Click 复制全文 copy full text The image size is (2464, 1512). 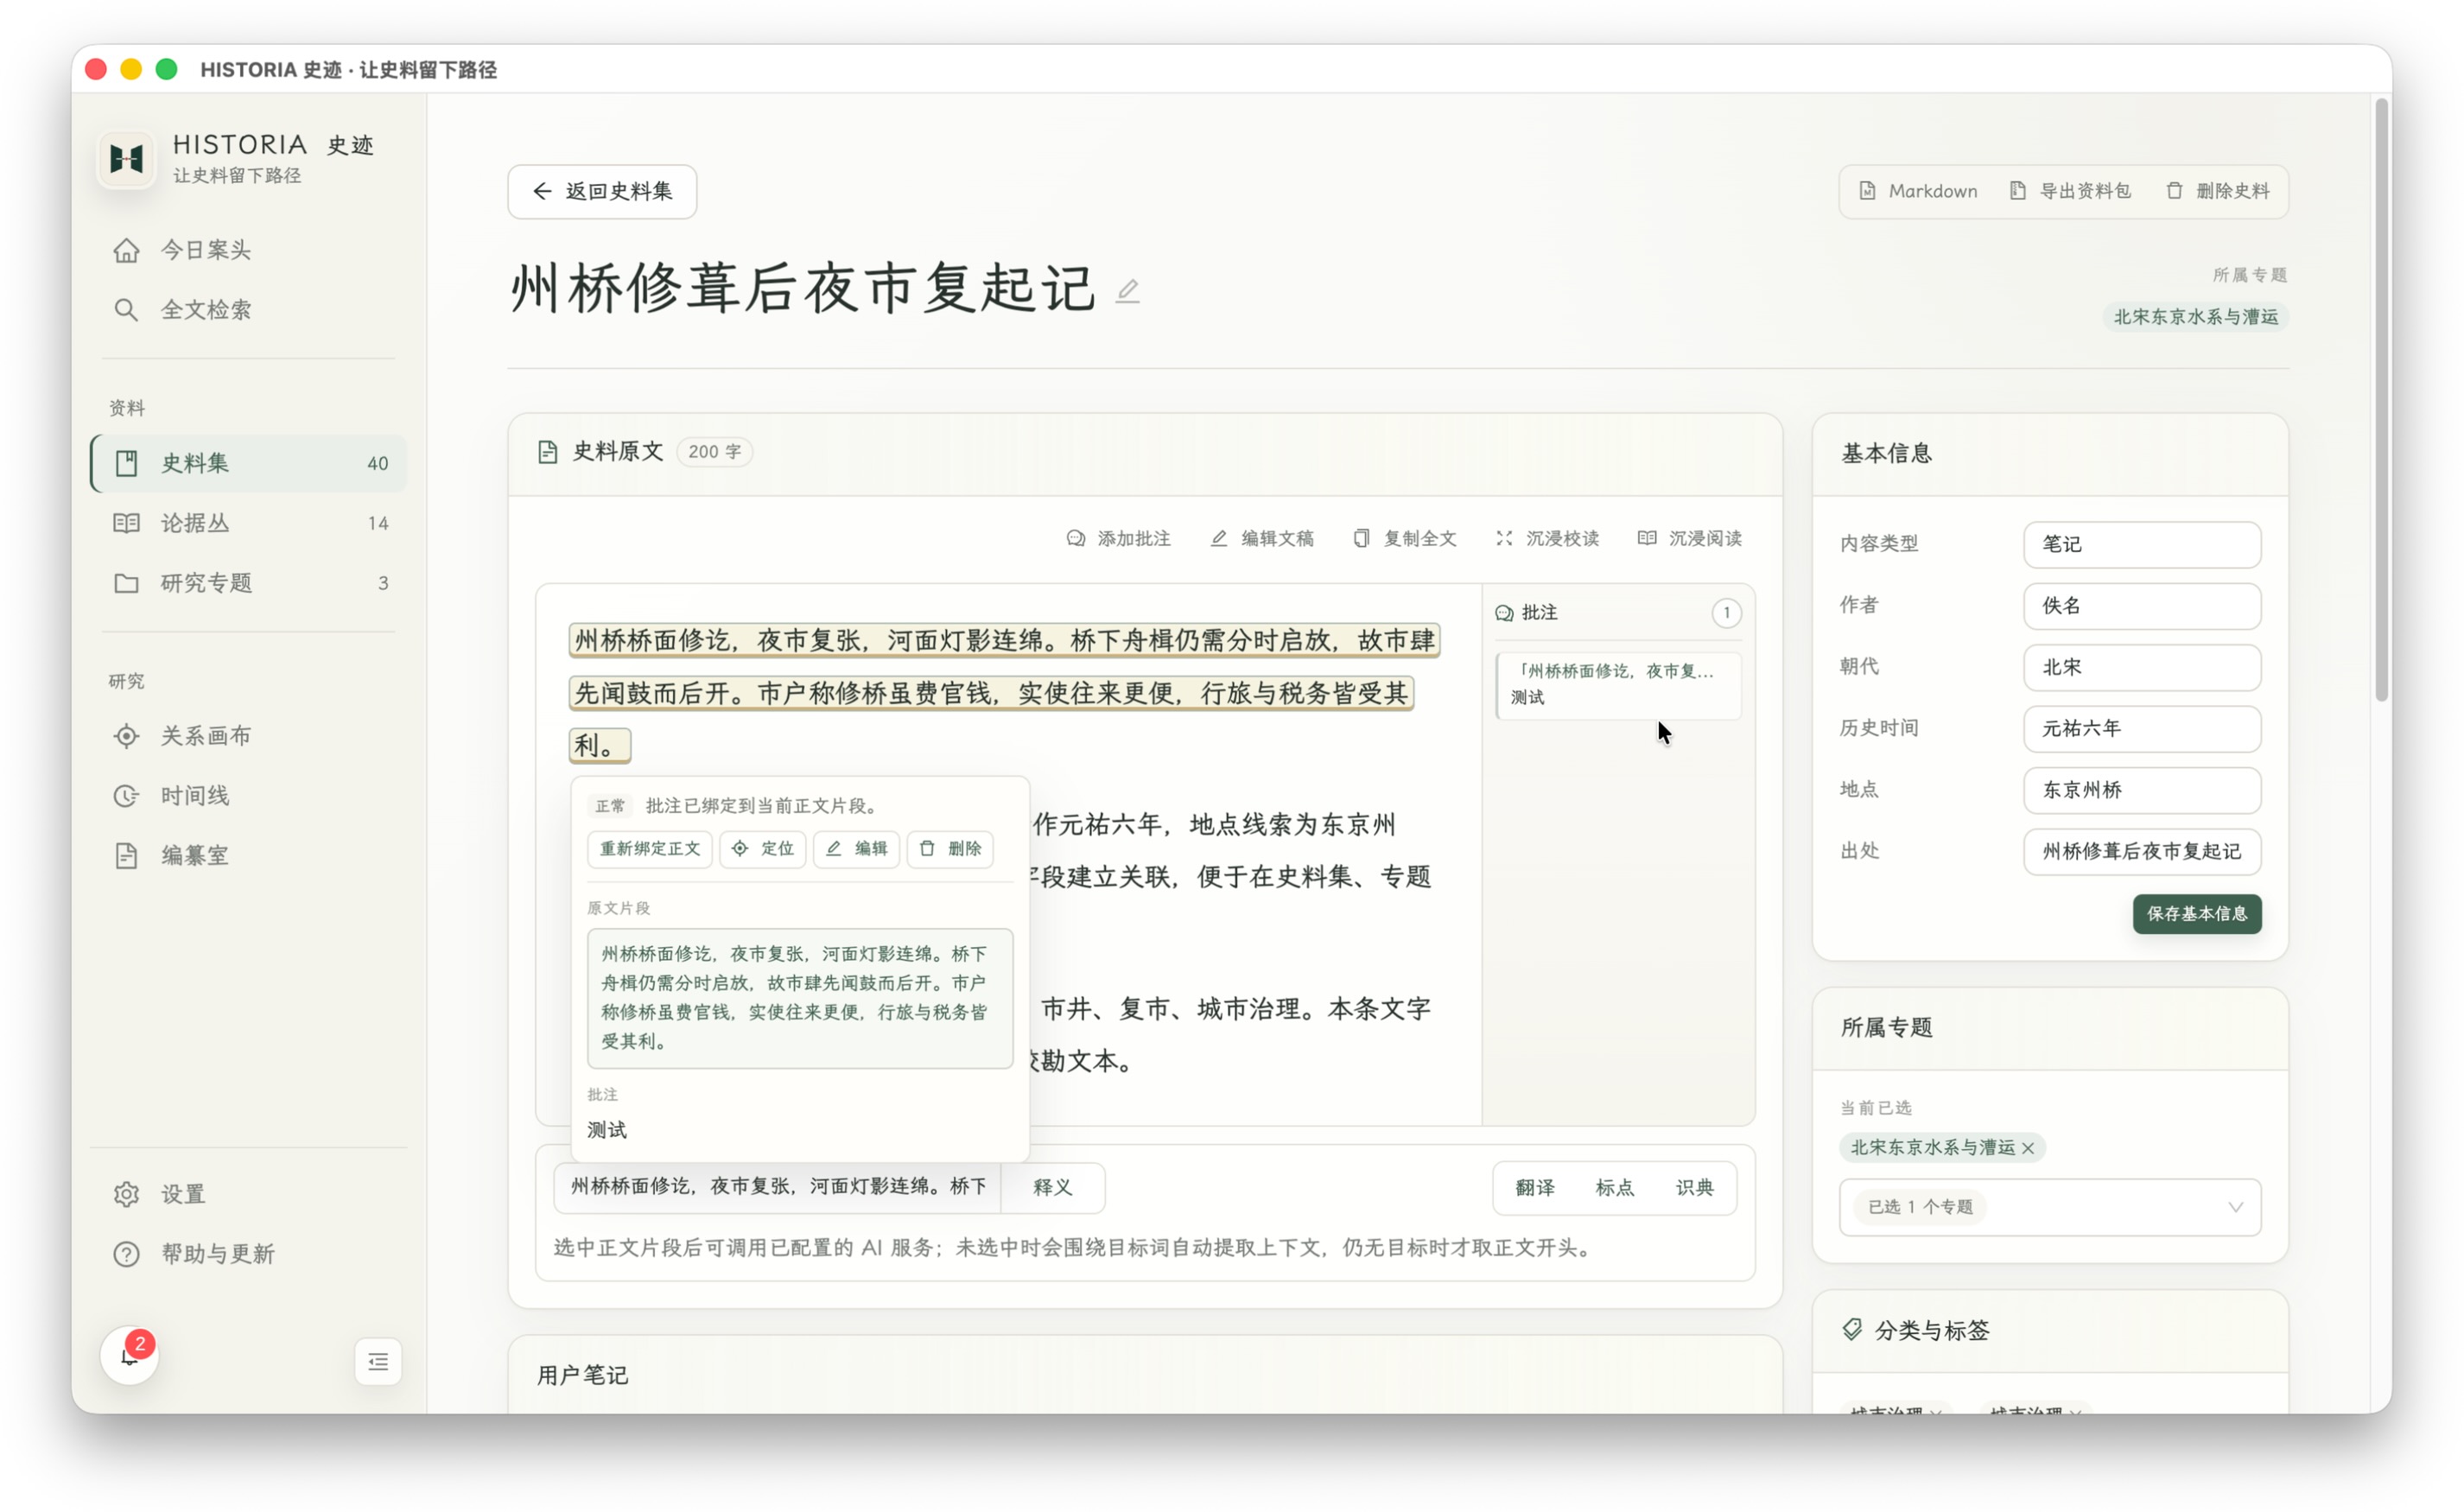1404,538
